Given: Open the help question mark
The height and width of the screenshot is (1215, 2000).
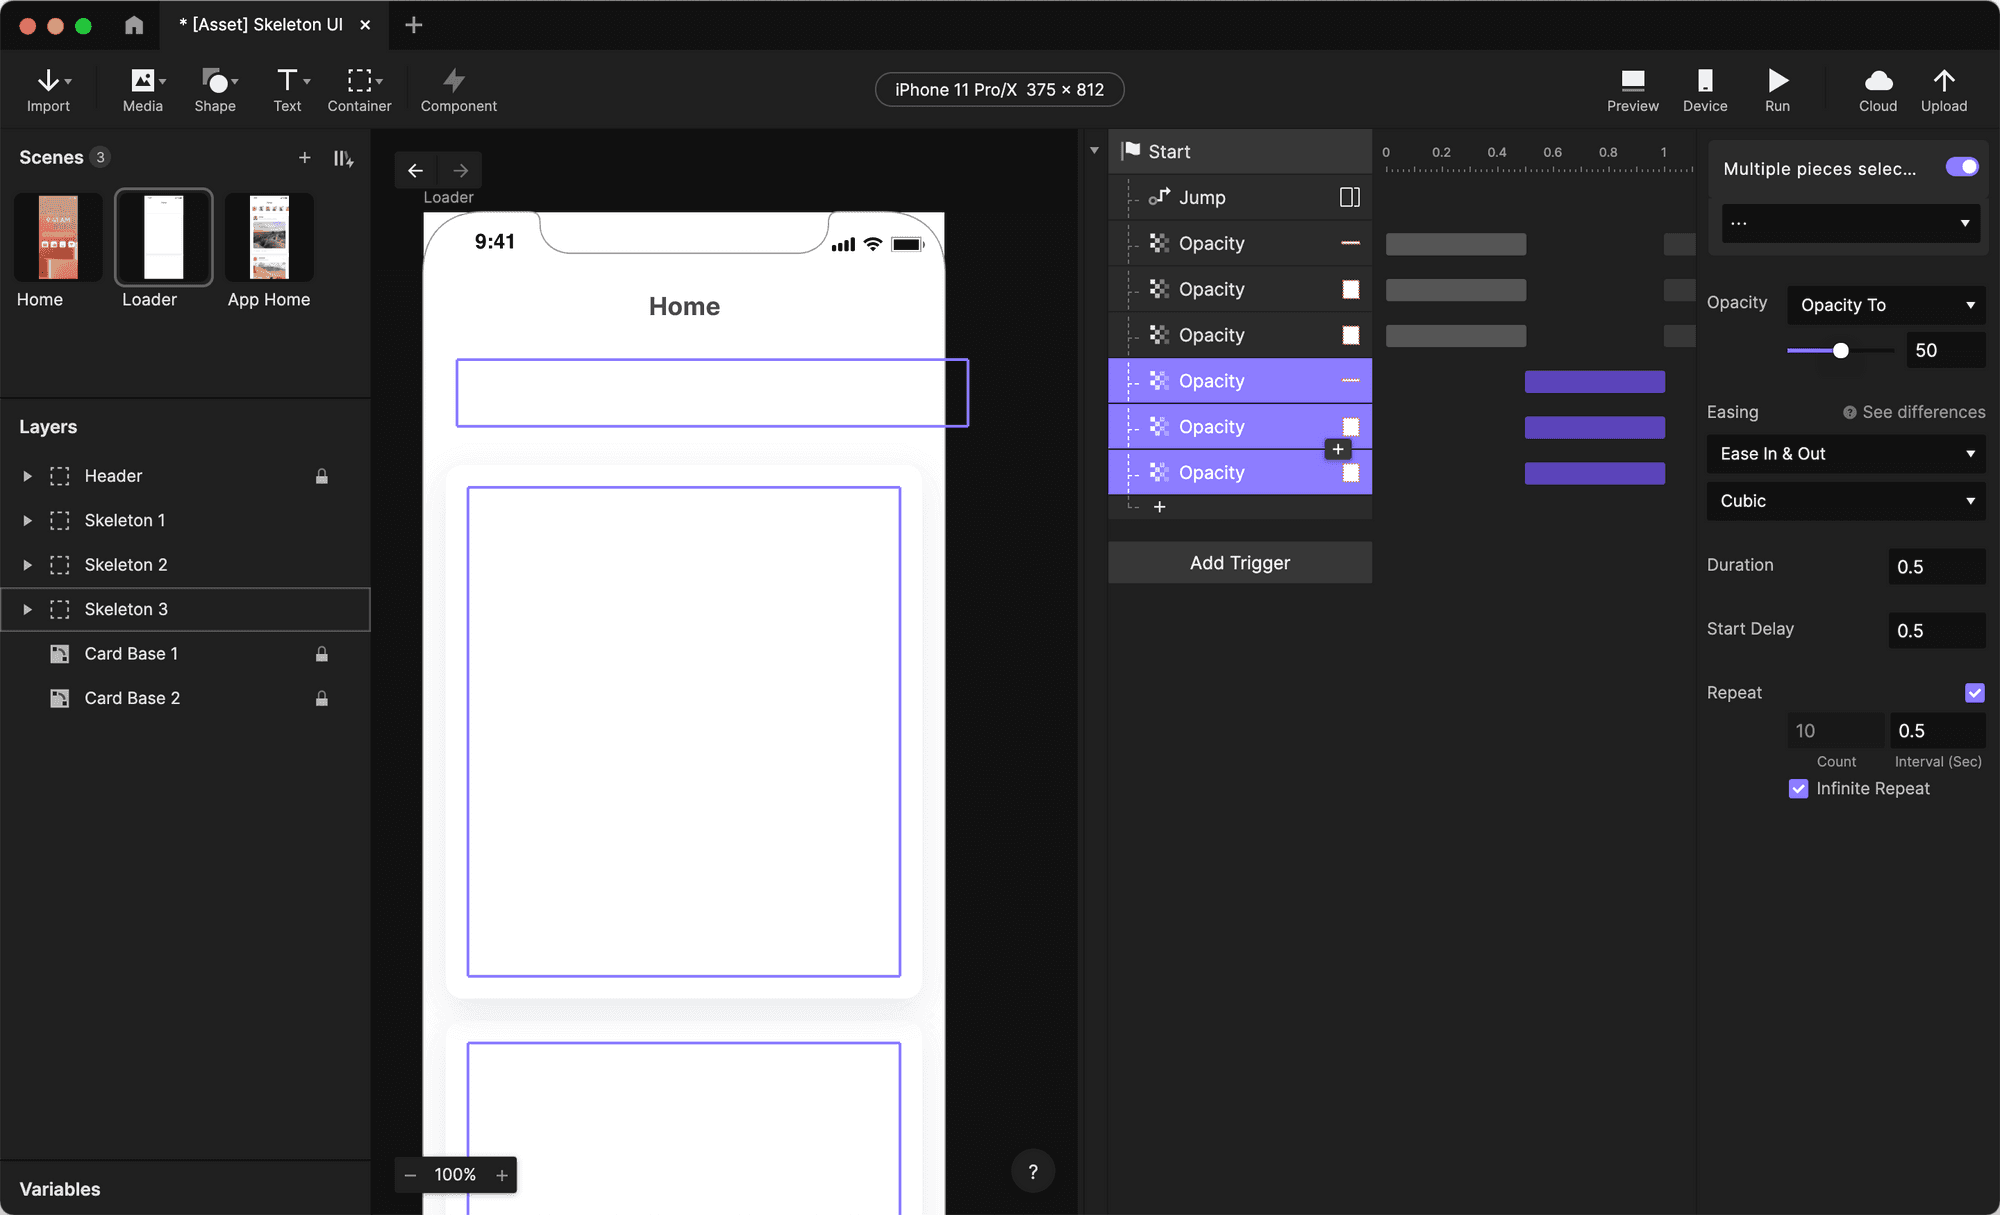Looking at the screenshot, I should click(x=1033, y=1171).
